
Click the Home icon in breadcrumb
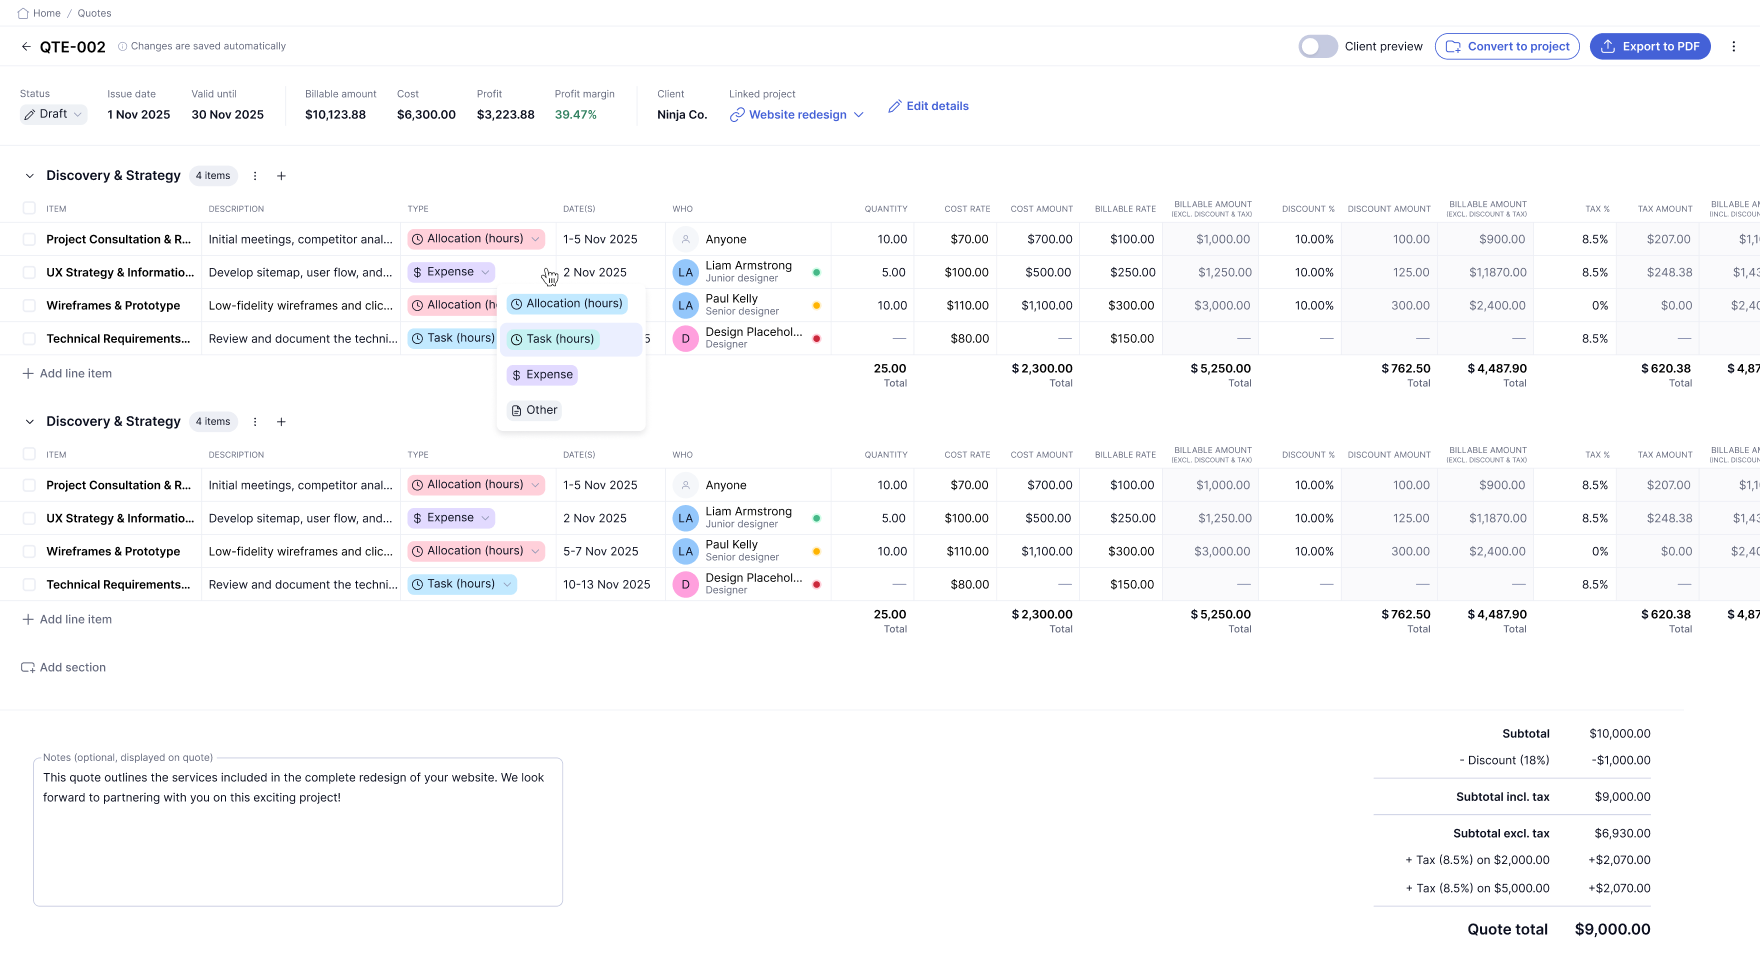(x=23, y=13)
